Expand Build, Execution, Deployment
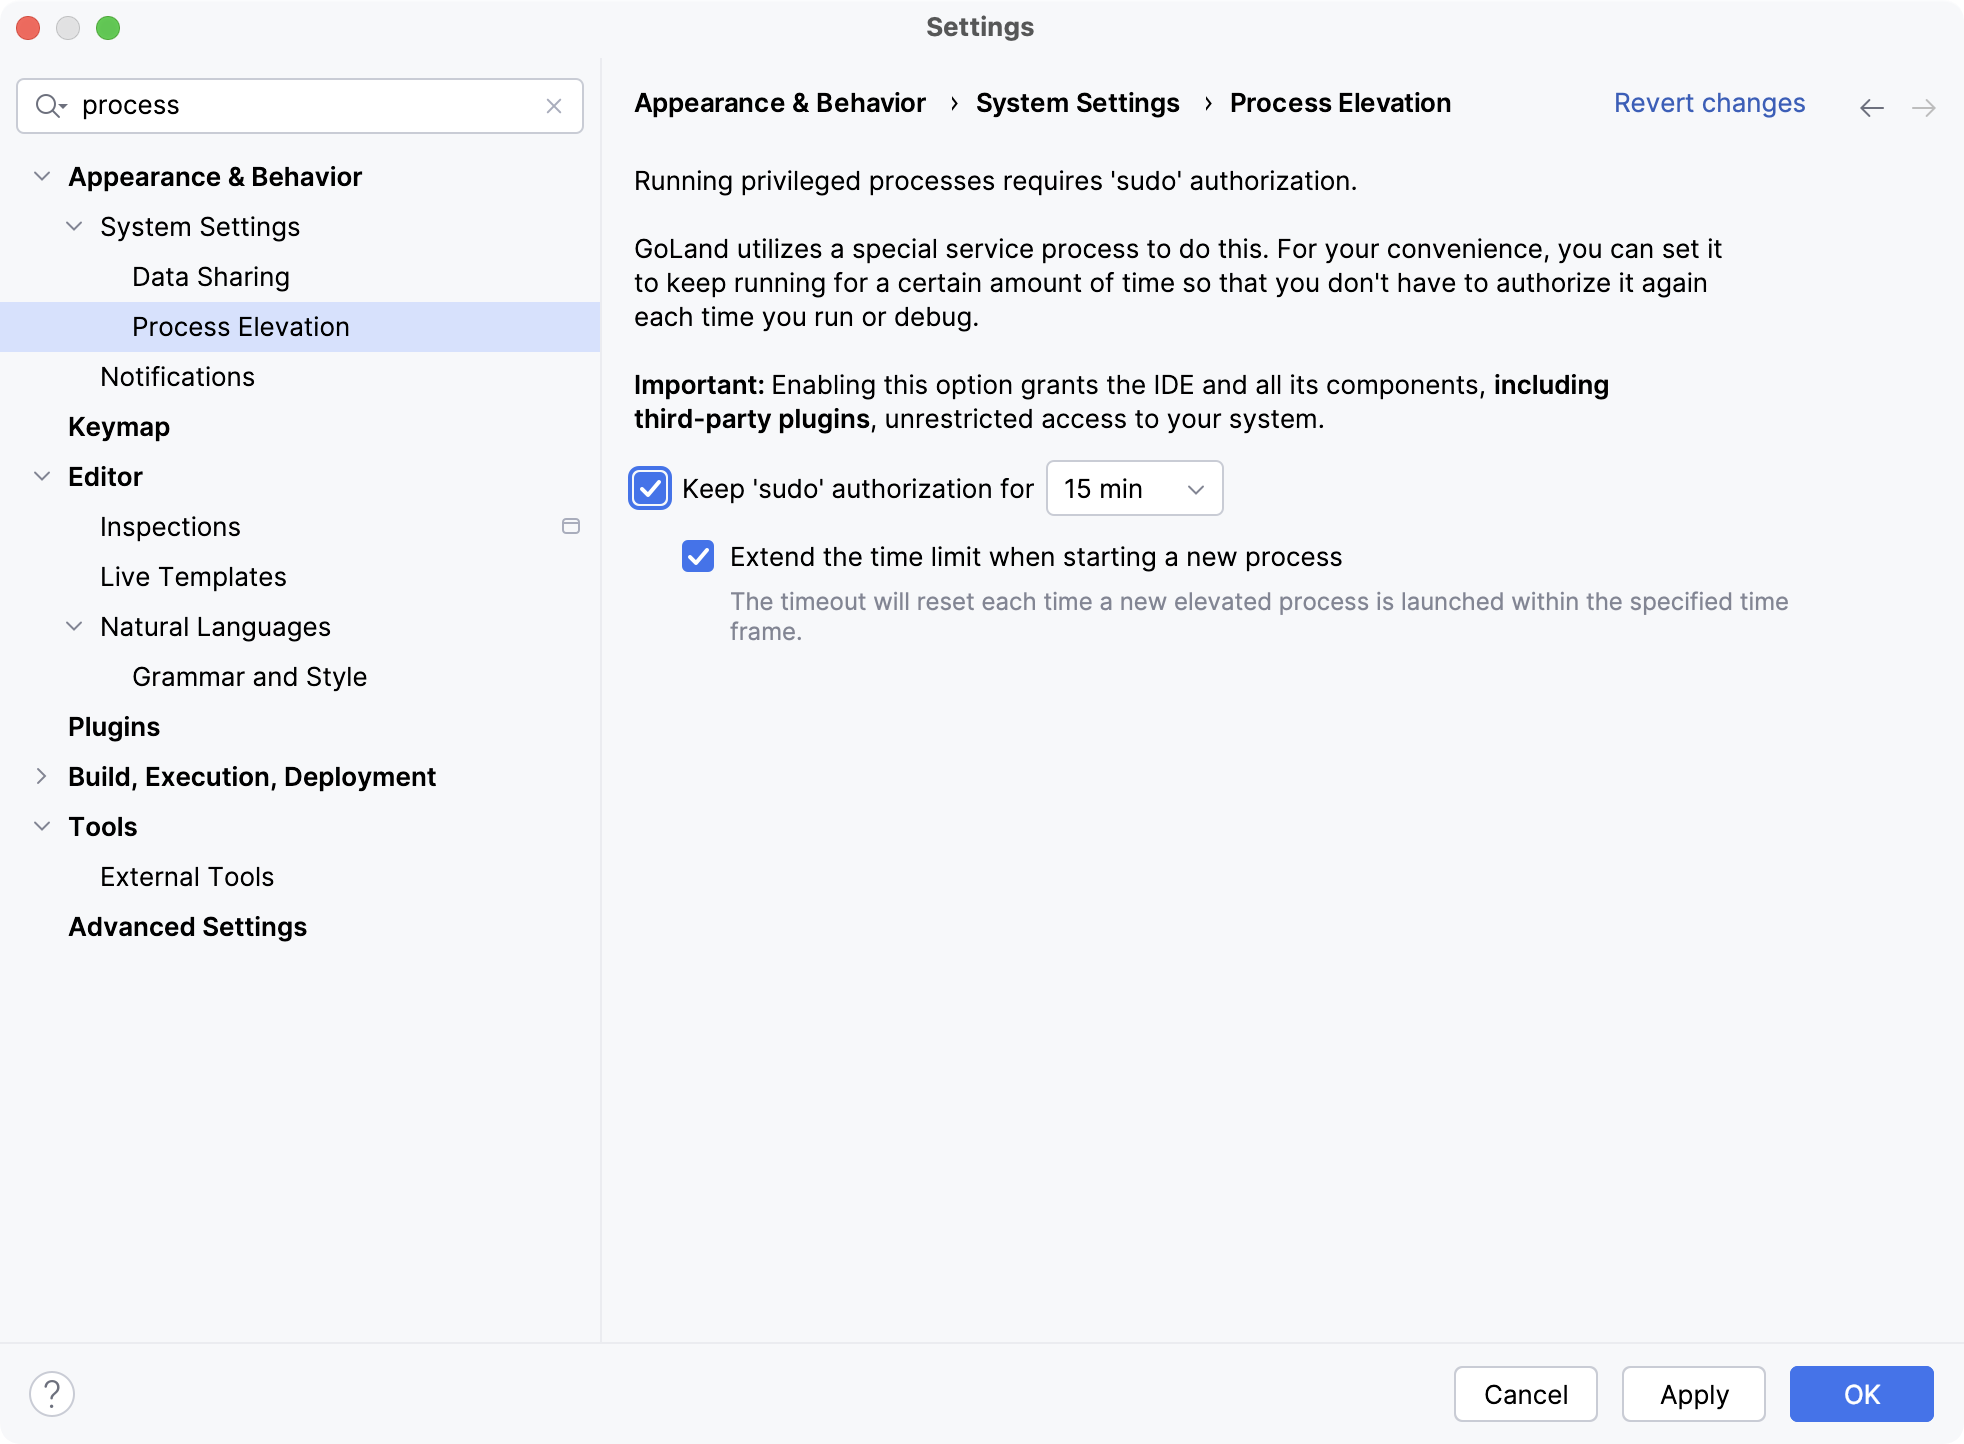The image size is (1964, 1444). click(41, 776)
